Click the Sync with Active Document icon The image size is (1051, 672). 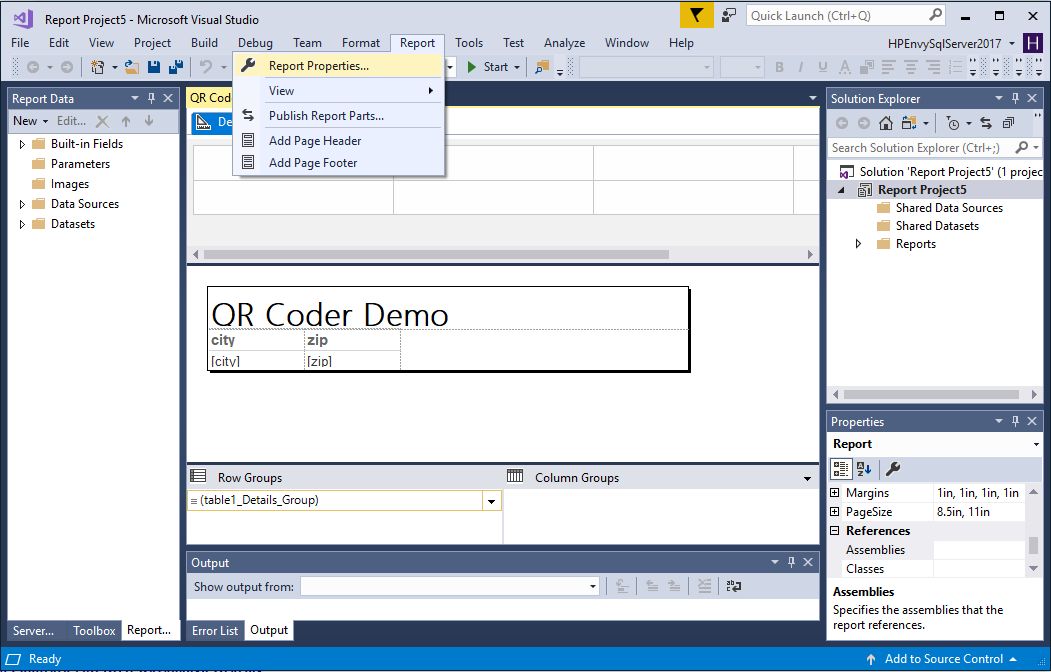pyautogui.click(x=985, y=123)
